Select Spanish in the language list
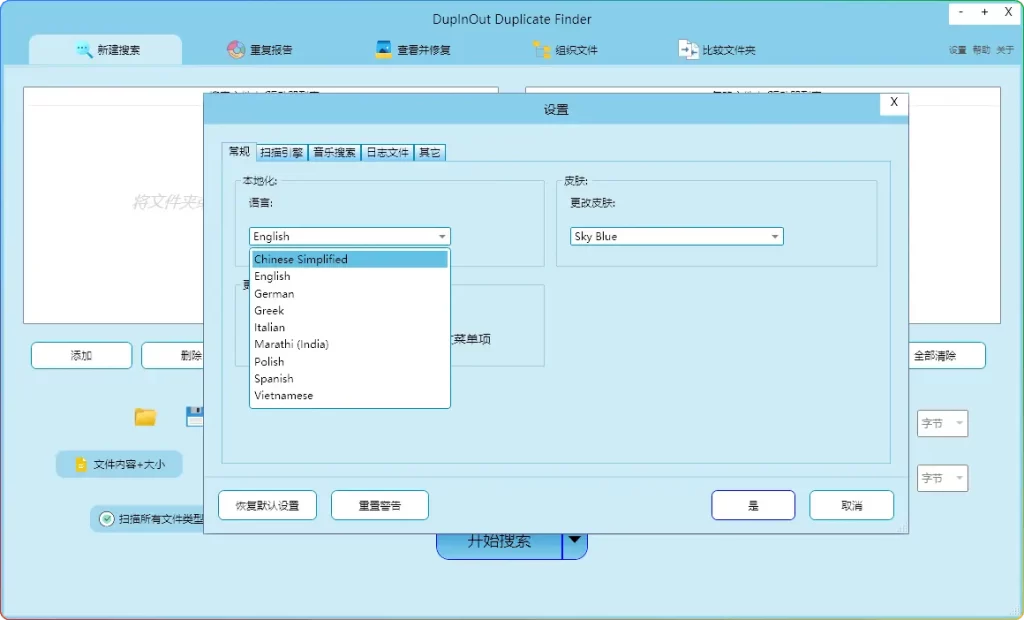This screenshot has width=1024, height=620. tap(349, 379)
